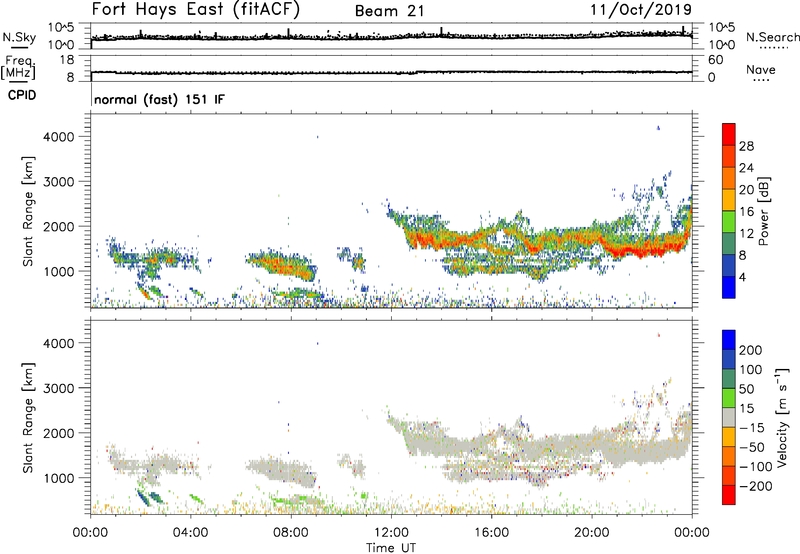Click the 'Power [dB]' colorbar label
Screen dimensions: 800x554
(764, 211)
